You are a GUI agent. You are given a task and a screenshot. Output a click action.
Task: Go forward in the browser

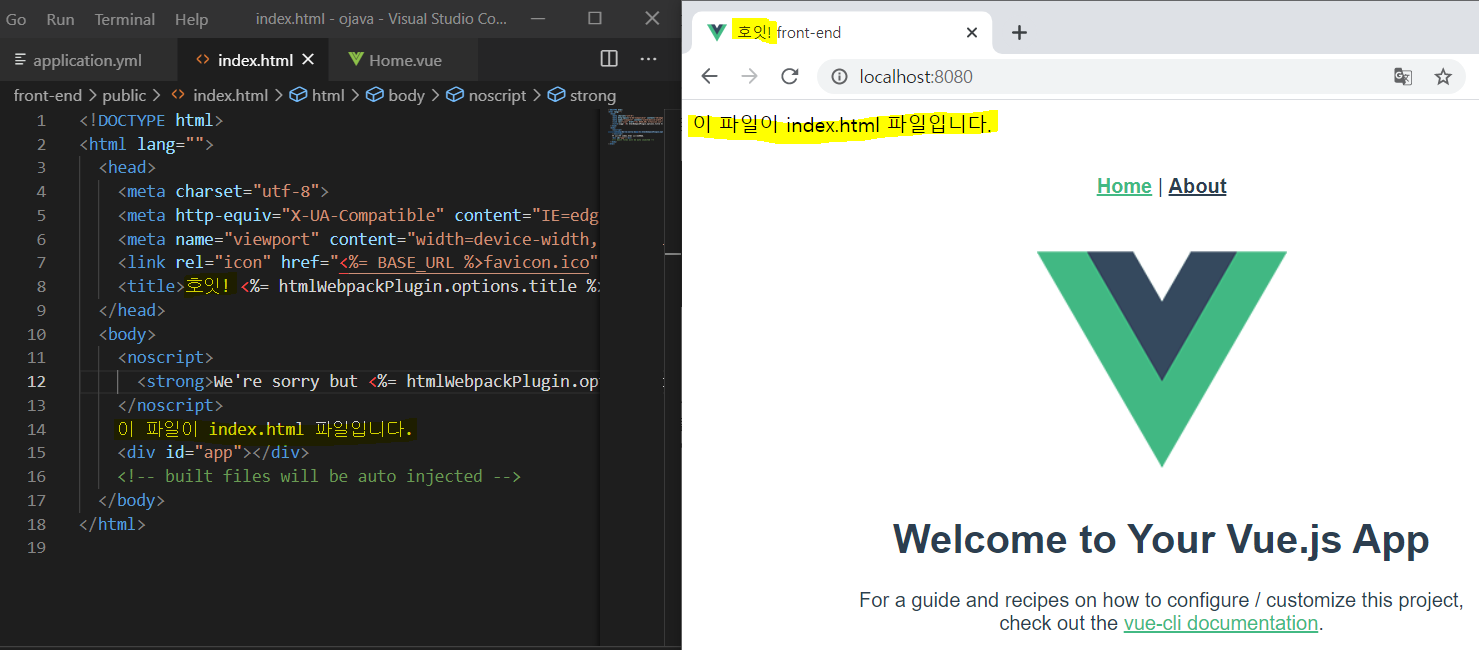(x=749, y=77)
